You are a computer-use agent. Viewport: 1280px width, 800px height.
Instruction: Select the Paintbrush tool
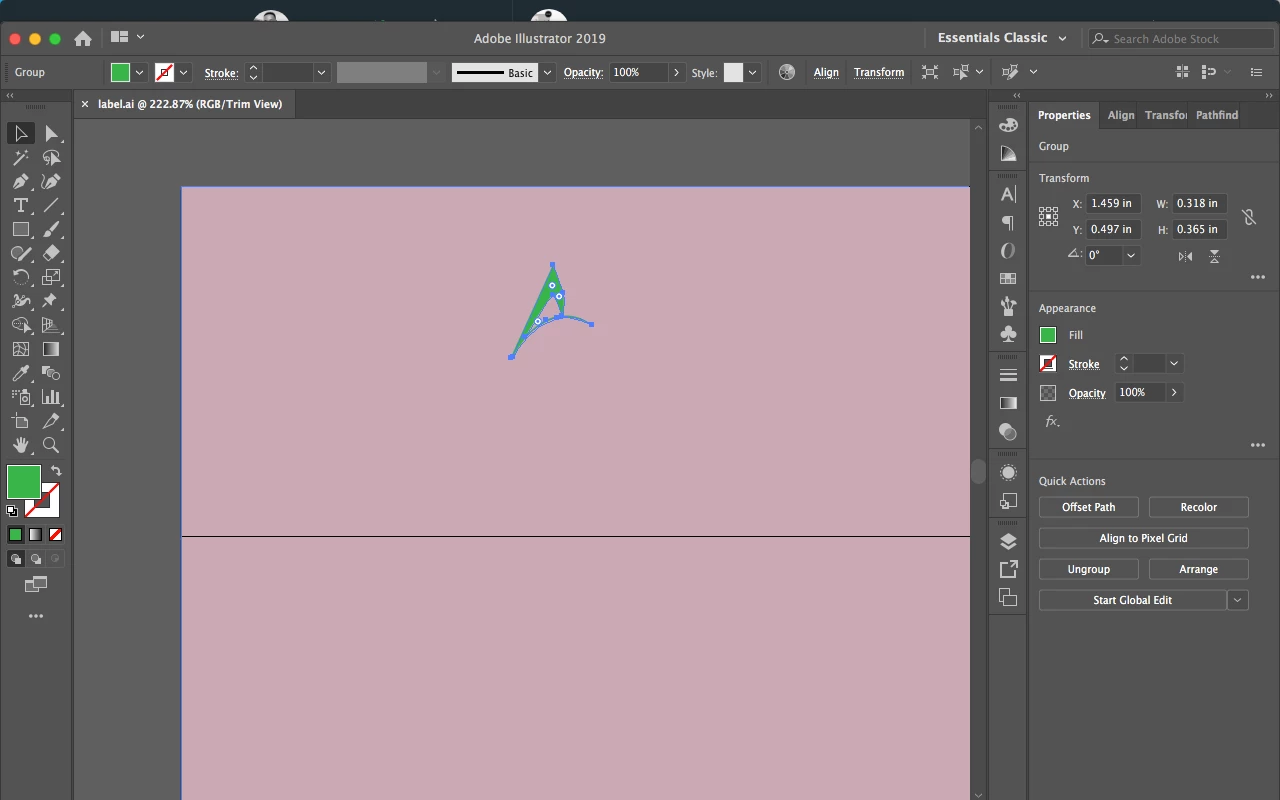click(x=51, y=229)
